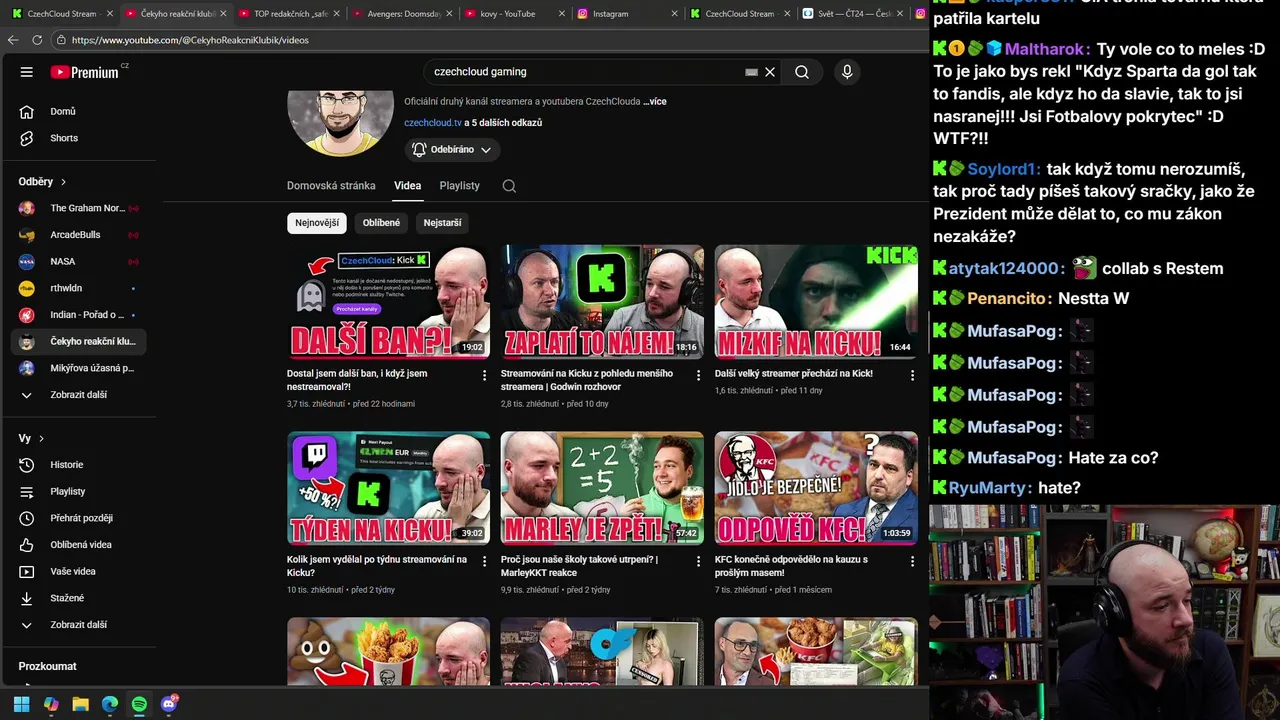Open options menu for 'Streamování na Kicku' video
Image resolution: width=1280 pixels, height=720 pixels.
click(x=698, y=375)
